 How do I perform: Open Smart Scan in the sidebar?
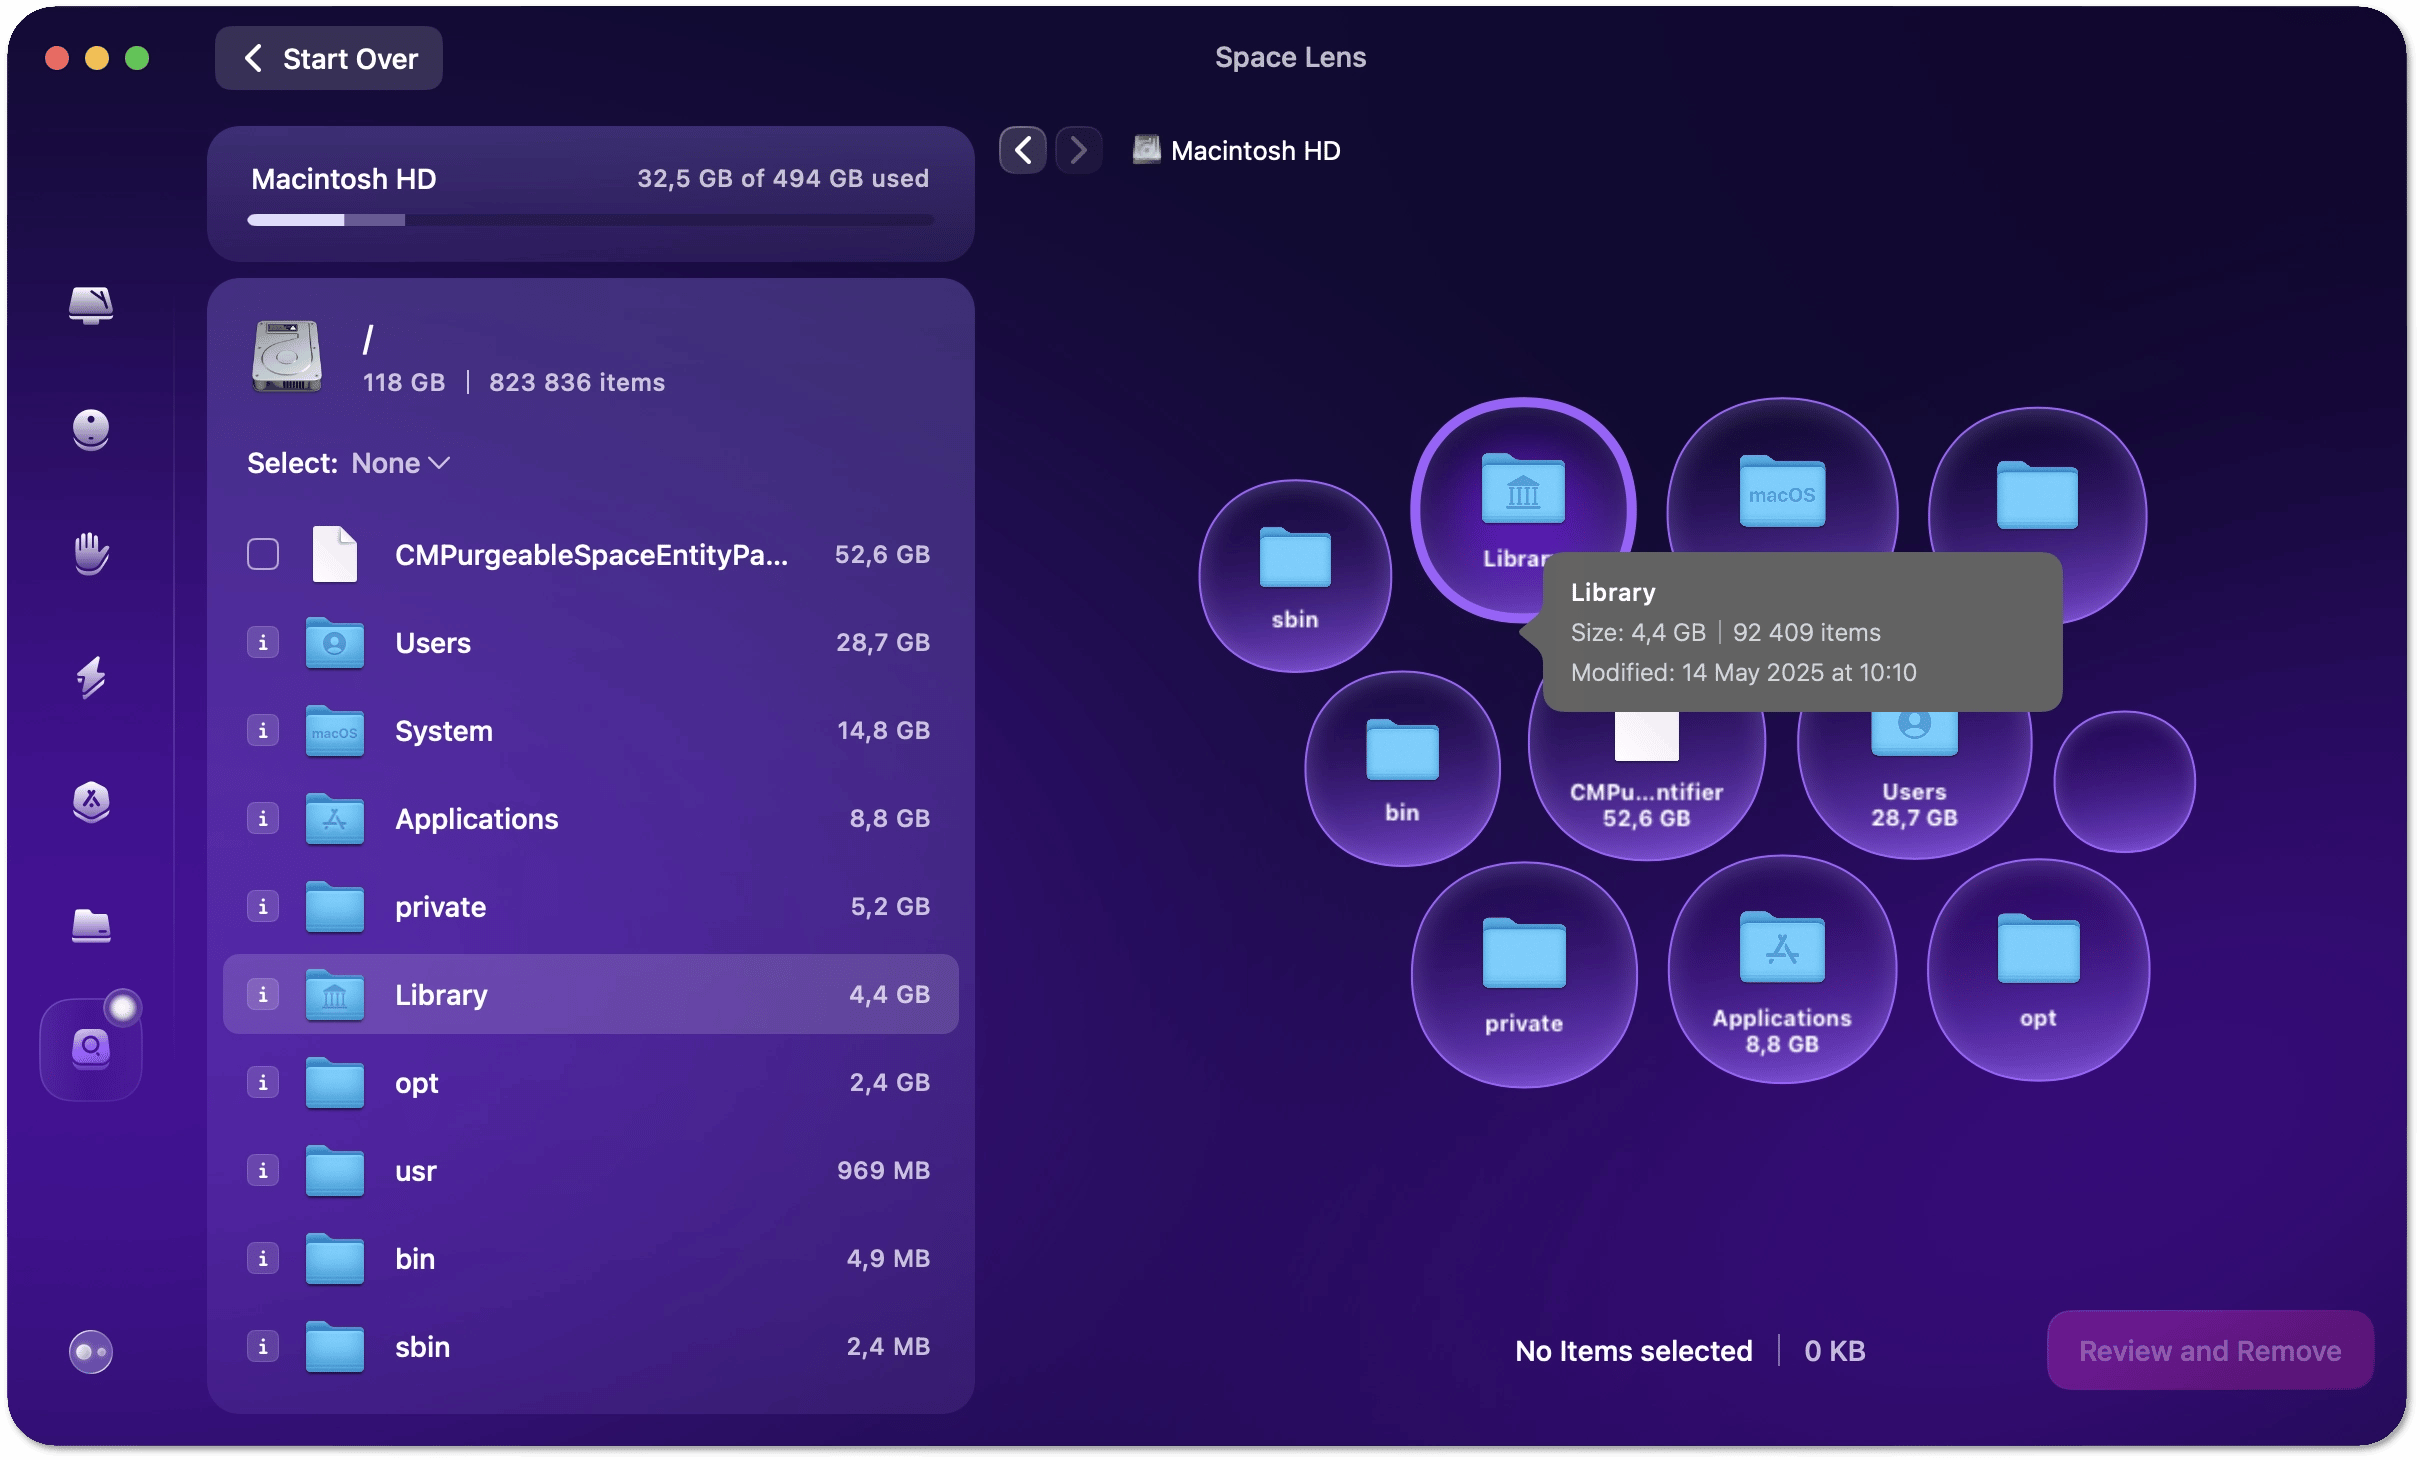pyautogui.click(x=91, y=305)
